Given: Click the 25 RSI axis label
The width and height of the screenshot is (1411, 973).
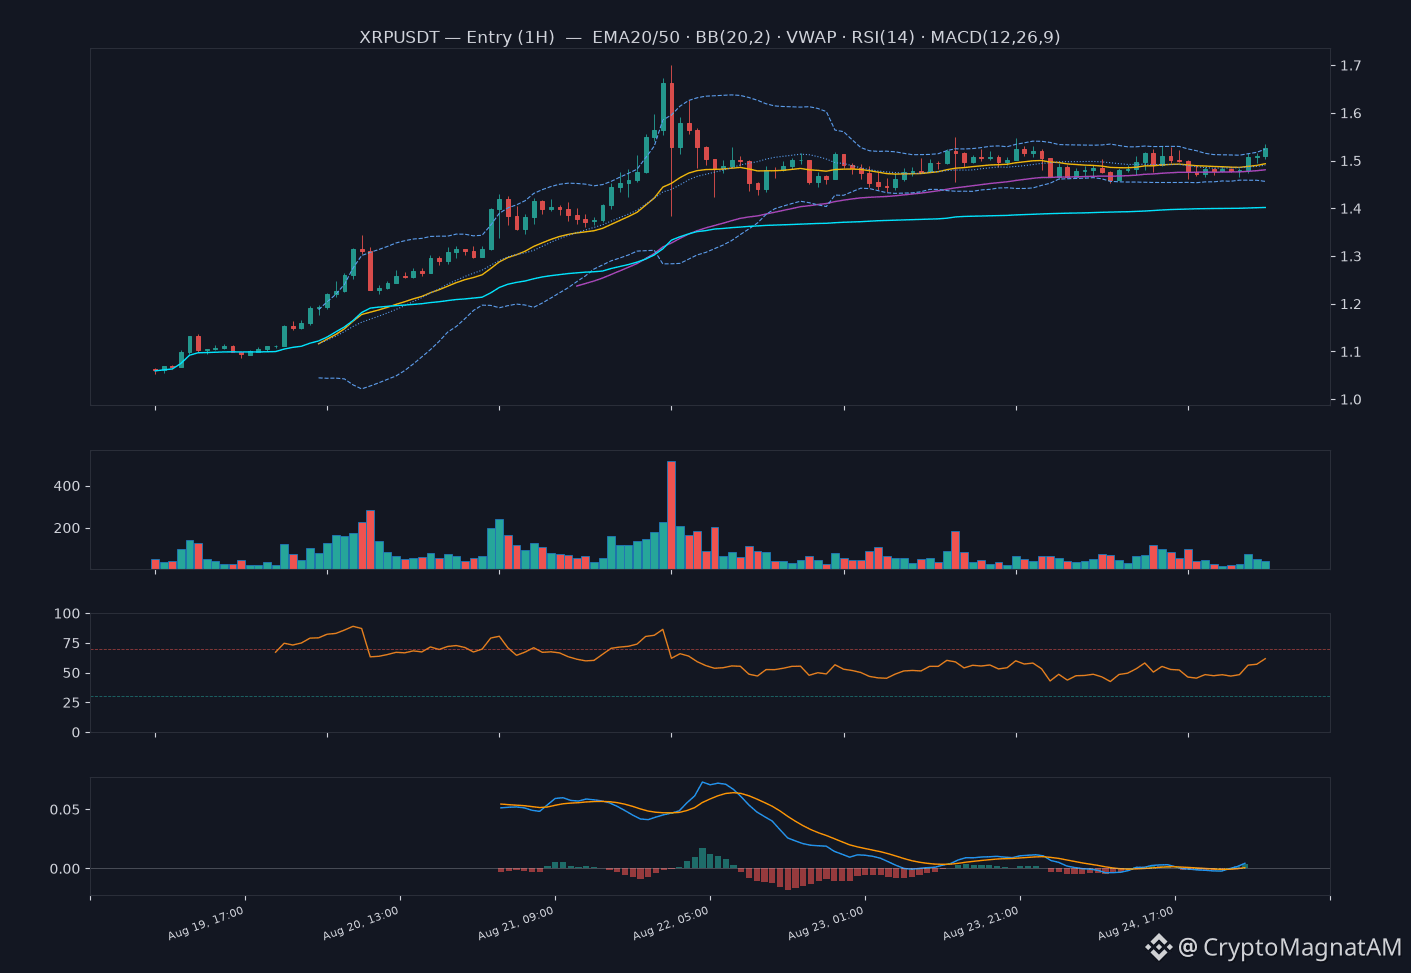Looking at the screenshot, I should tap(71, 703).
